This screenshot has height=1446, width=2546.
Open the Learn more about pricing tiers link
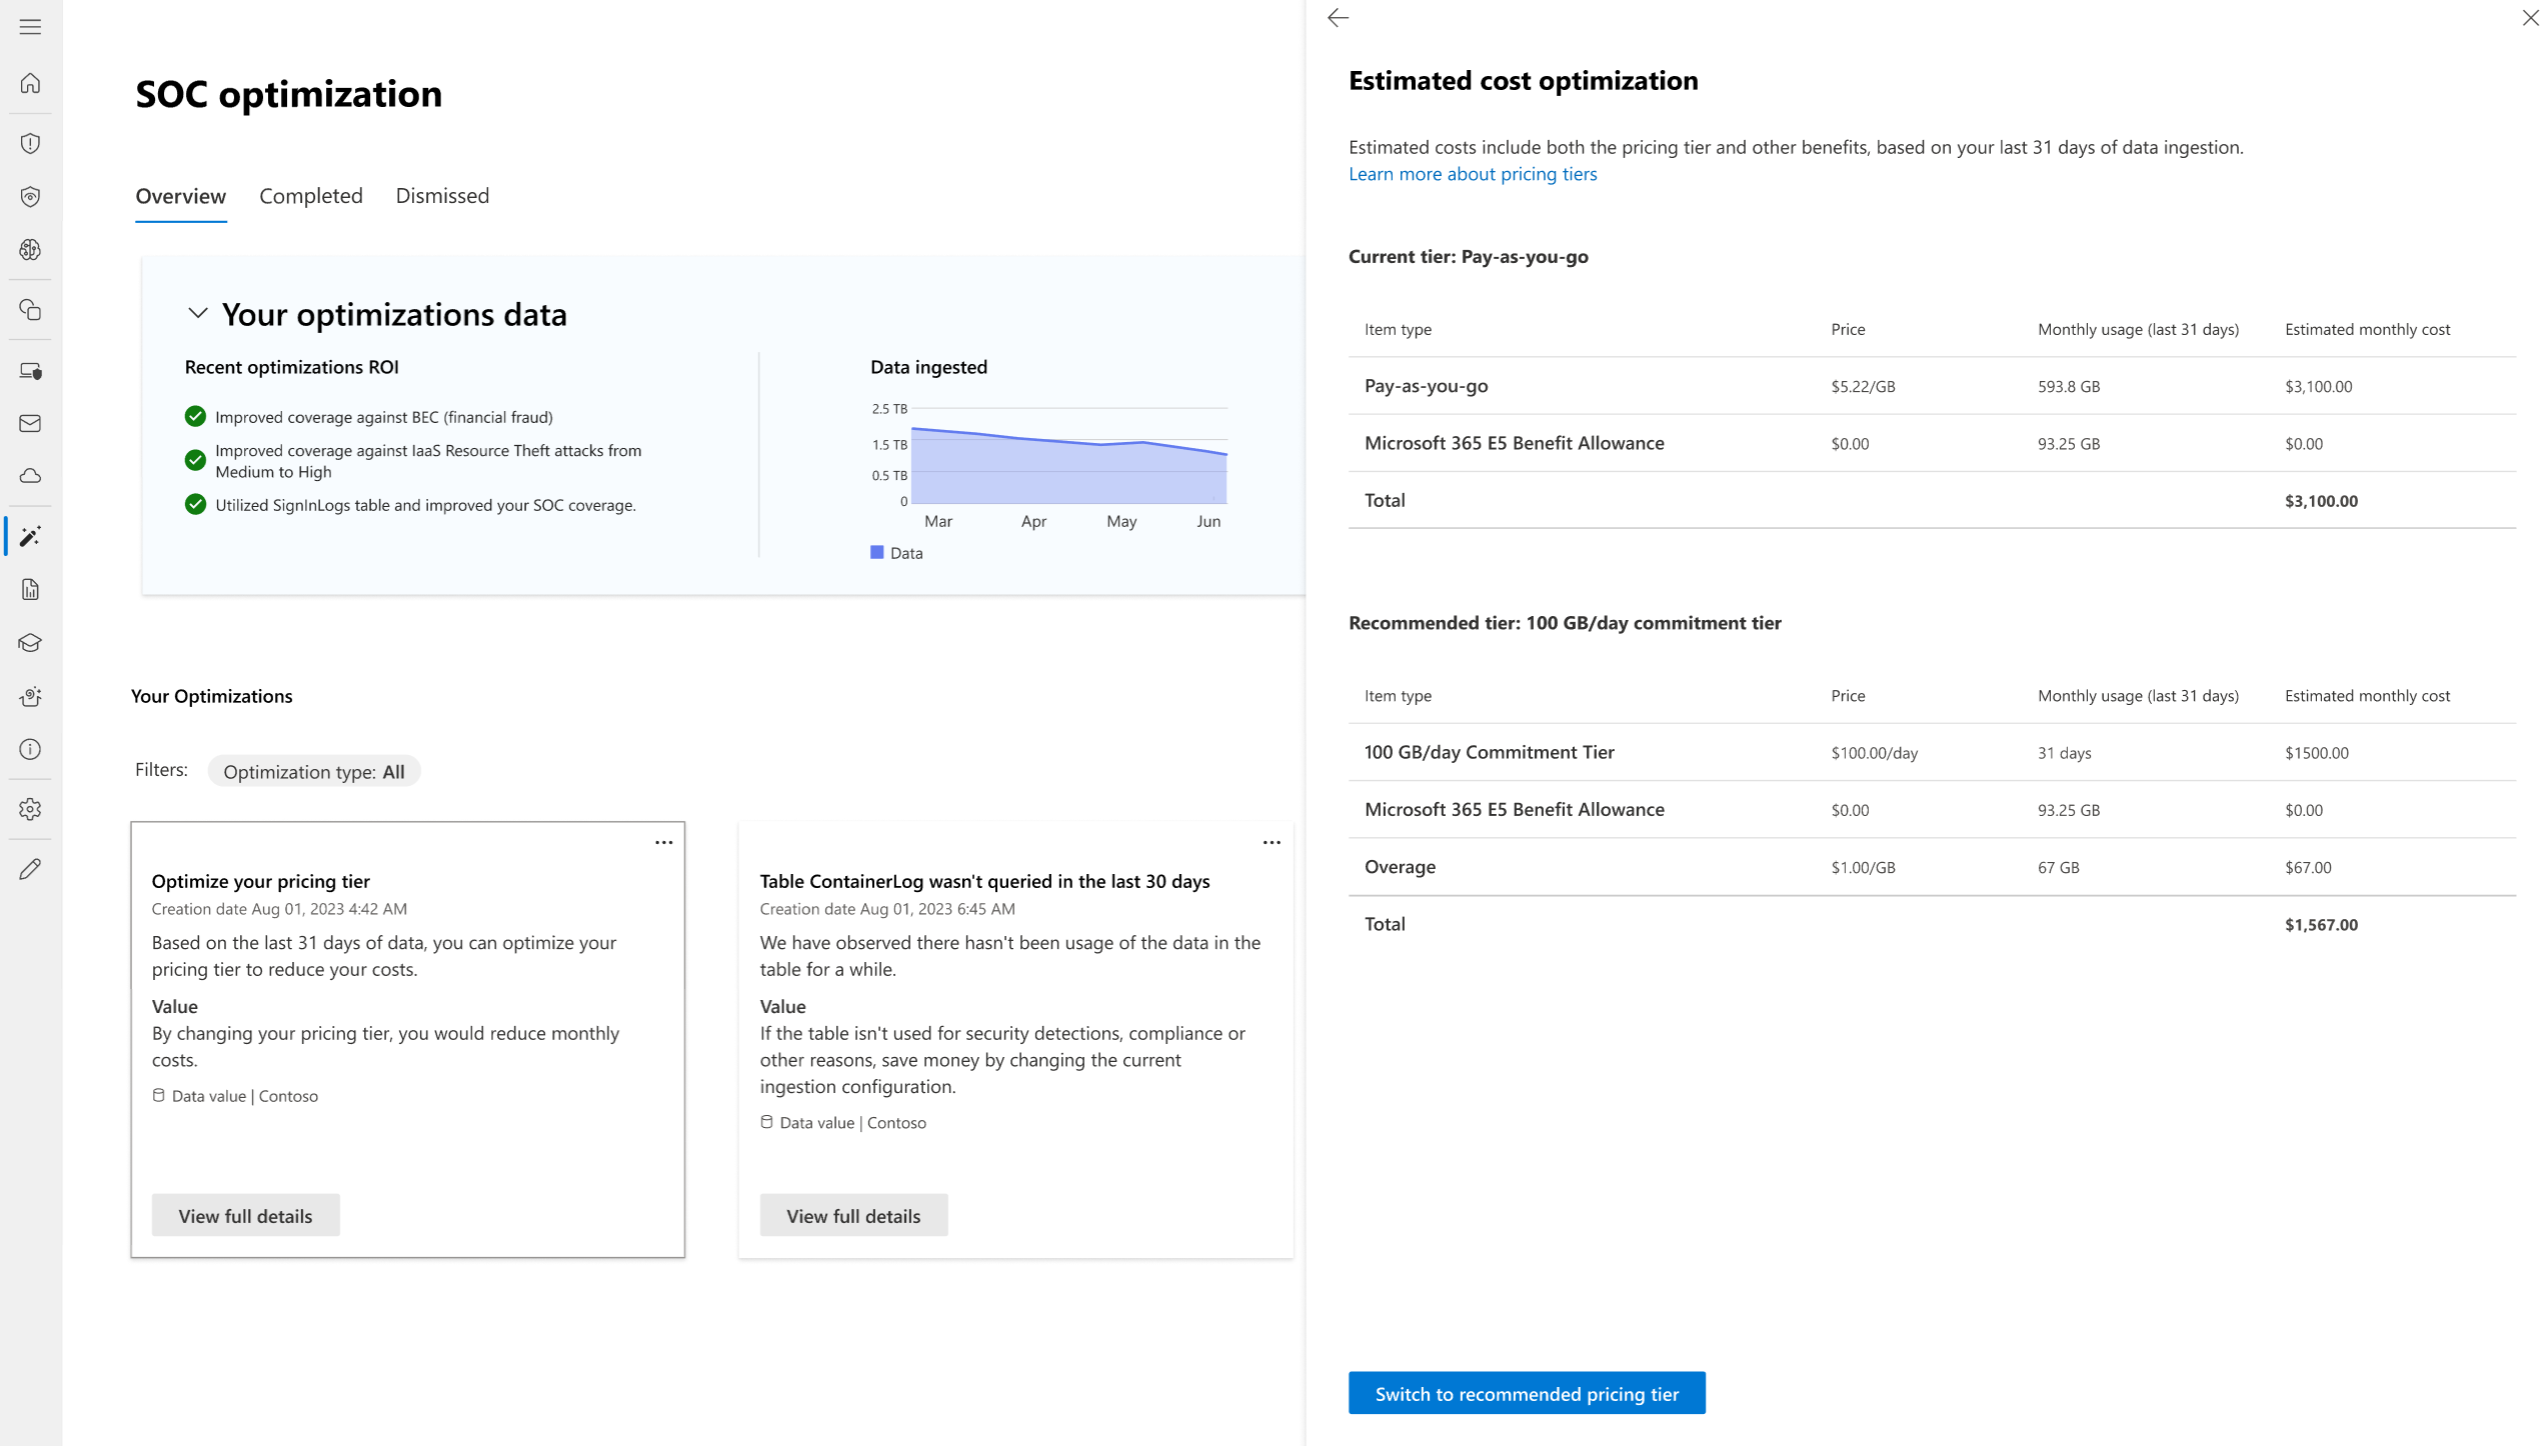coord(1472,173)
